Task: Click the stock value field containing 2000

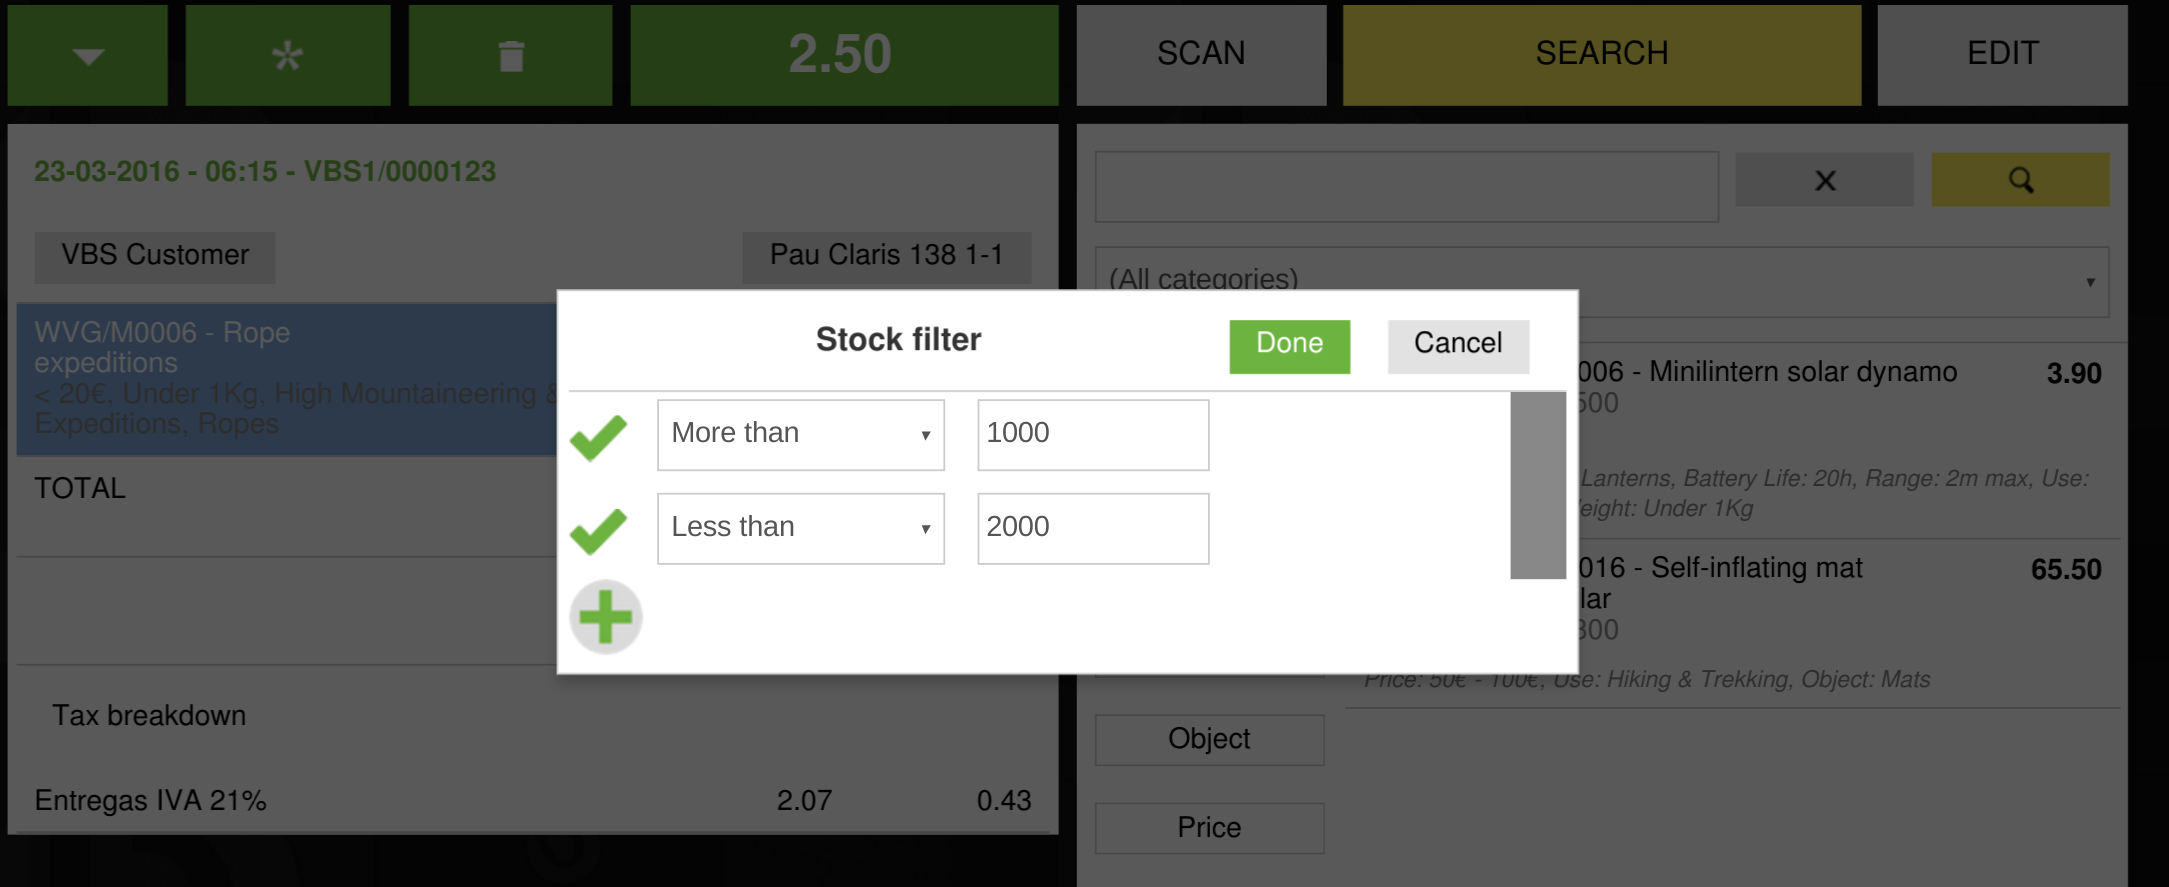Action: pos(1093,528)
